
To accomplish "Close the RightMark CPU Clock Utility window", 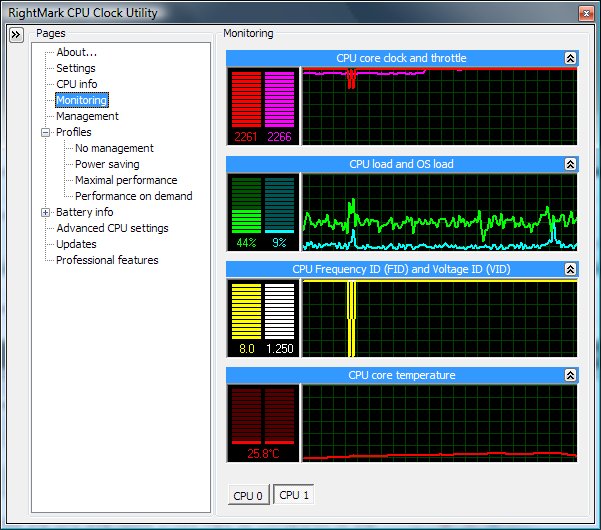I will (x=586, y=14).
